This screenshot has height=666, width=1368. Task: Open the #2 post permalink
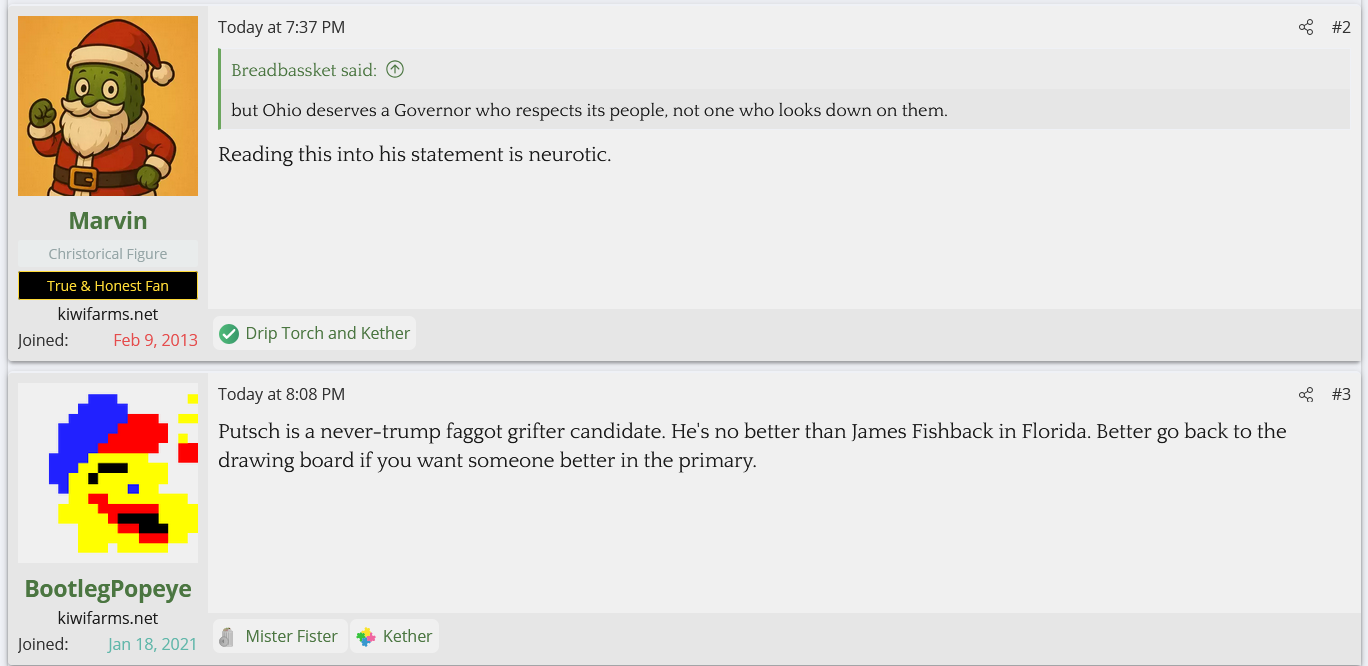point(1341,28)
